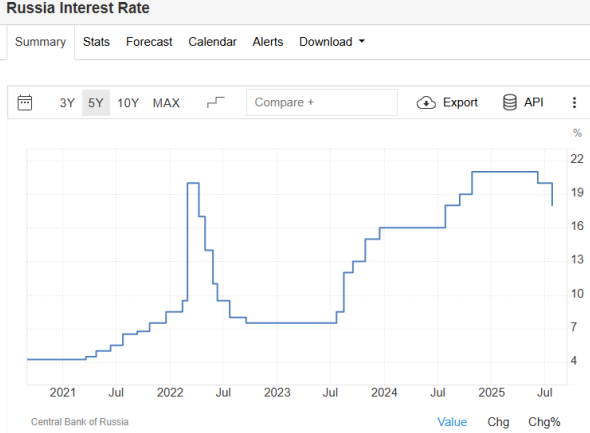
Task: Open the Calendar tab
Action: (x=212, y=42)
